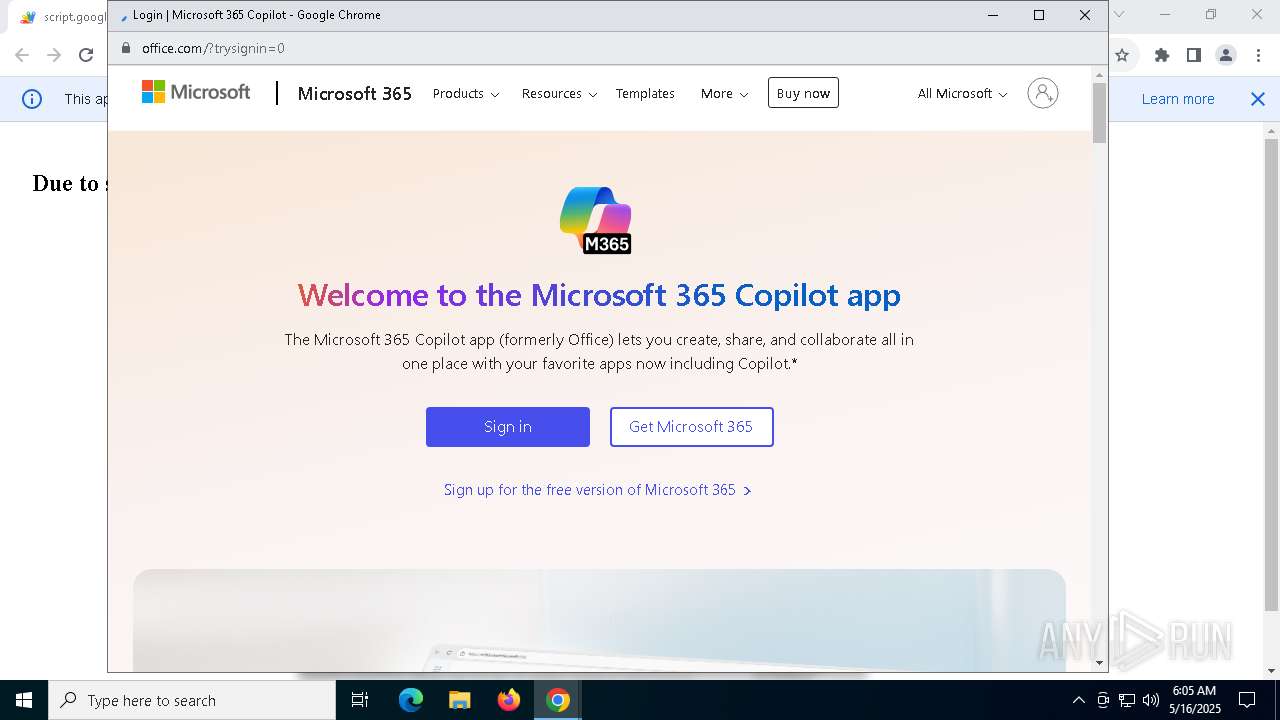
Task: Maximize the Login popup window
Action: click(1039, 15)
